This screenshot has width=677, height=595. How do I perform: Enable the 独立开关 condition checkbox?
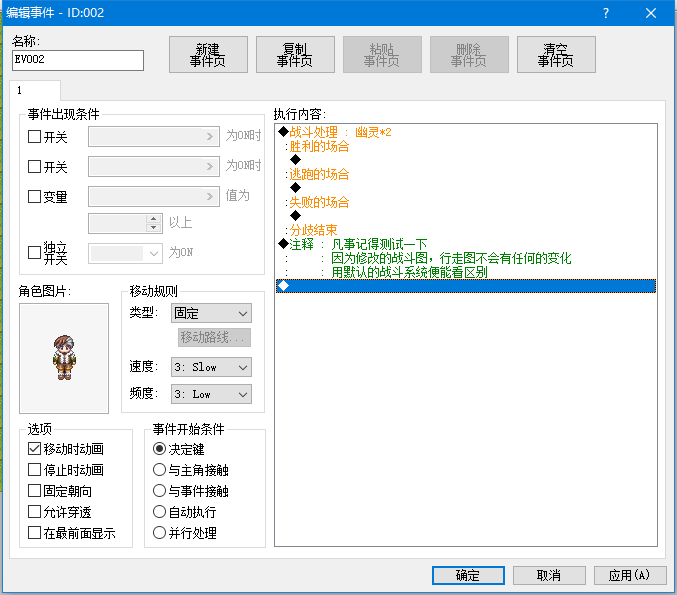pos(34,252)
